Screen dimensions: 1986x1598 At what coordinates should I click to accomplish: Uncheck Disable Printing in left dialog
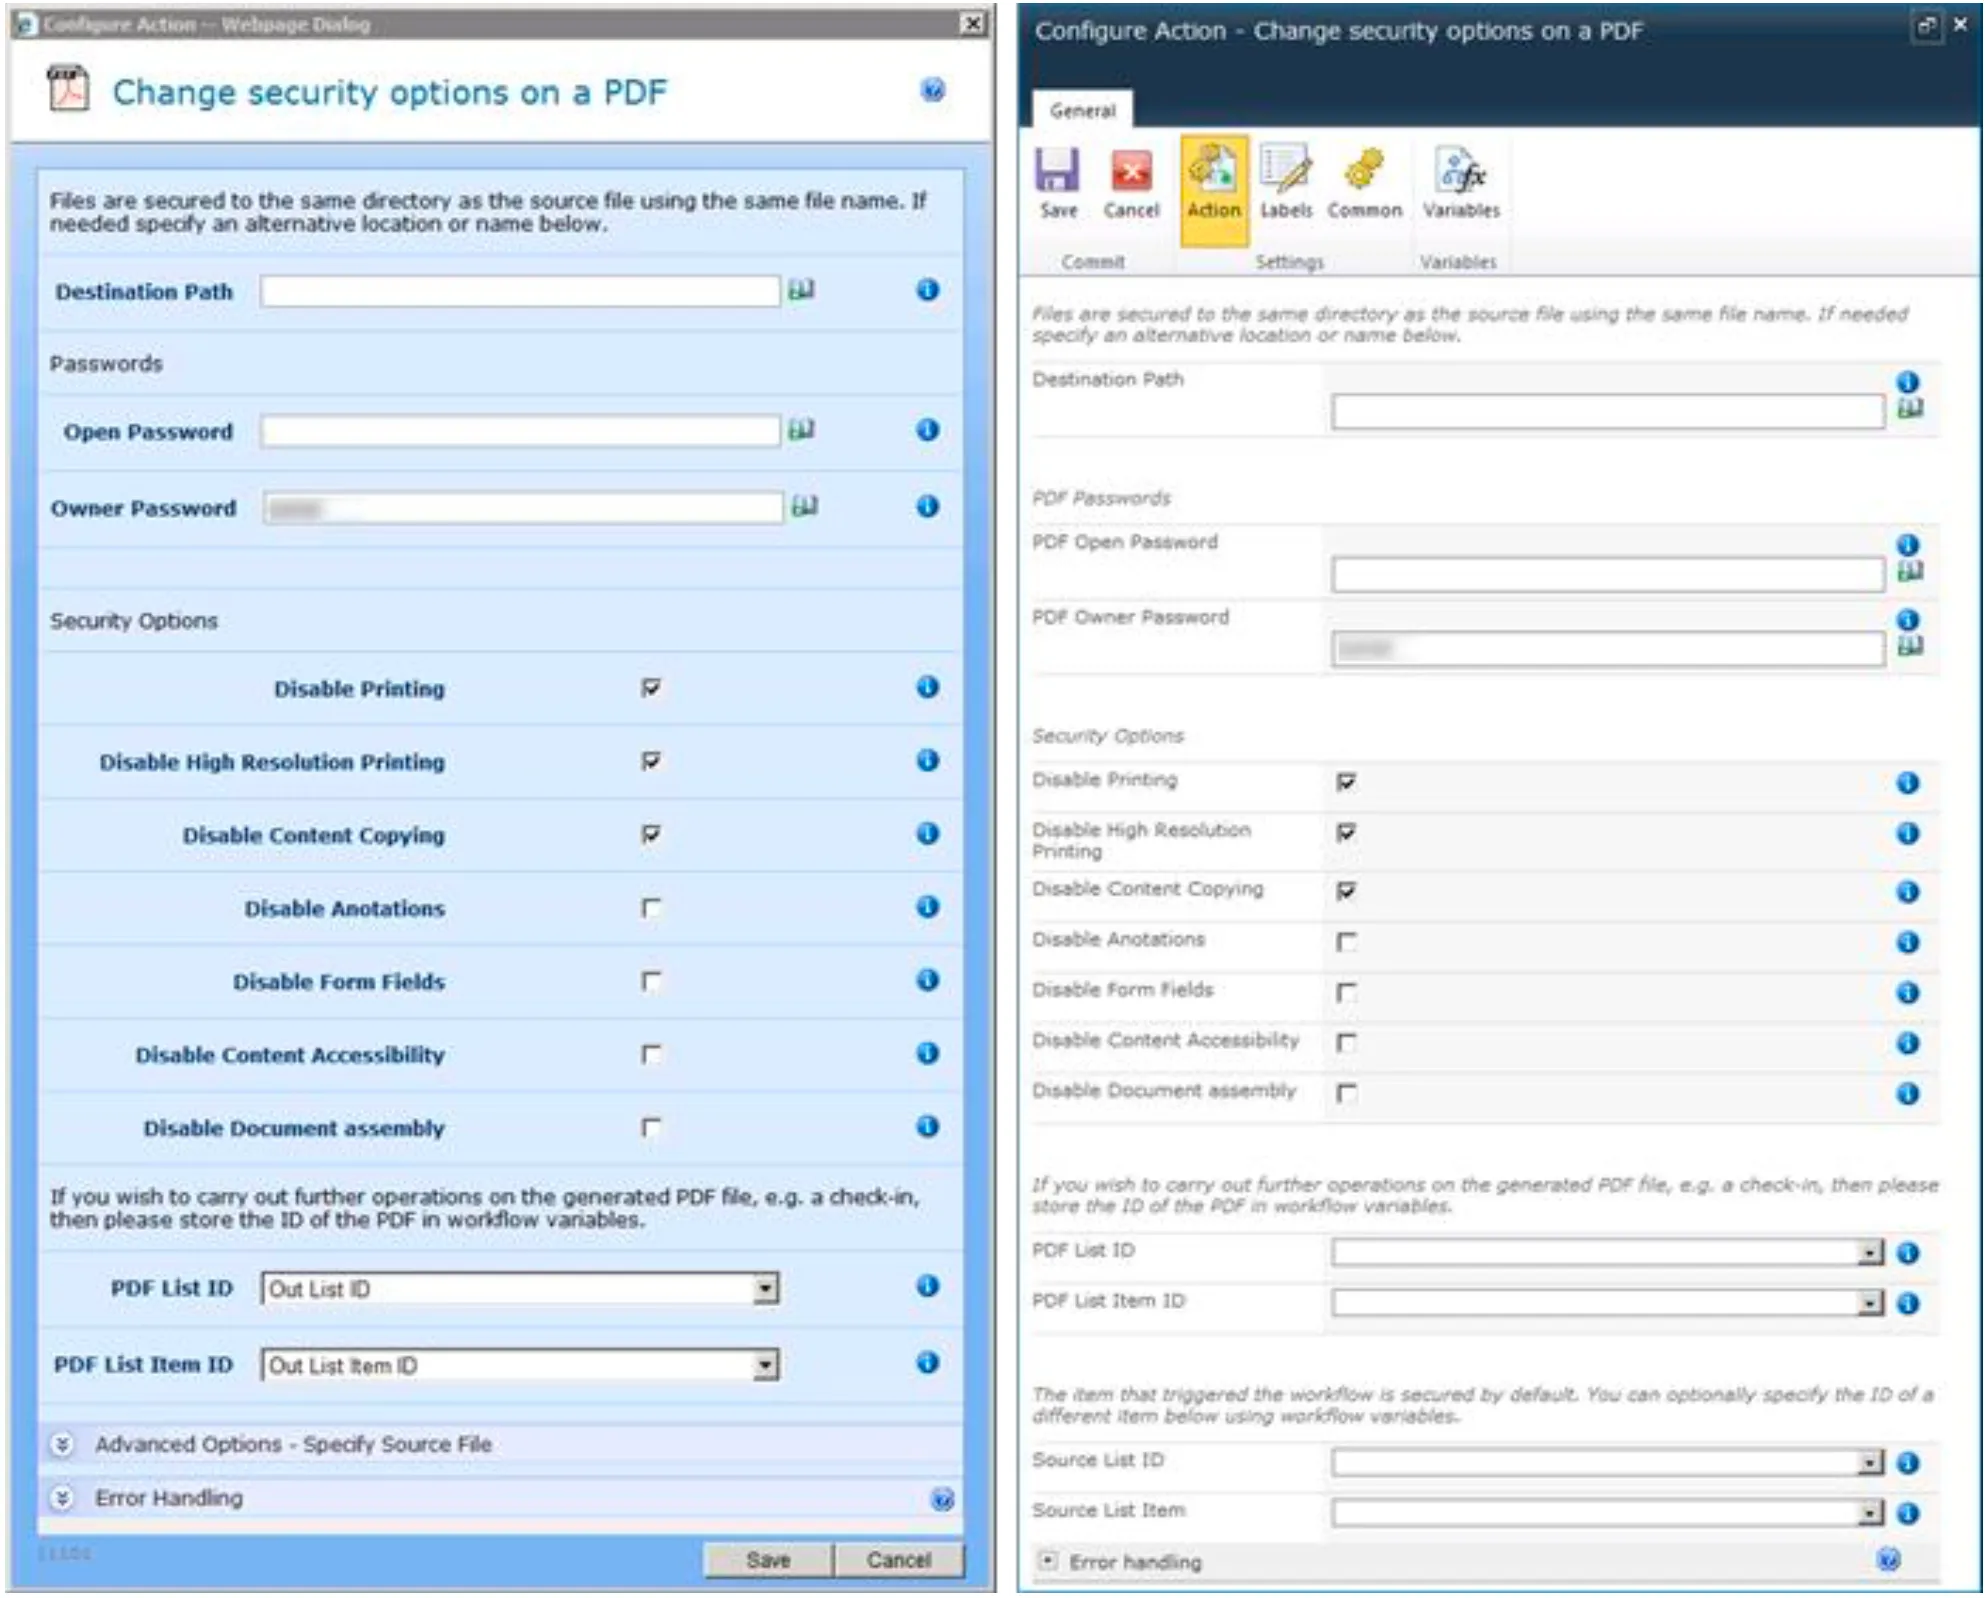[651, 688]
